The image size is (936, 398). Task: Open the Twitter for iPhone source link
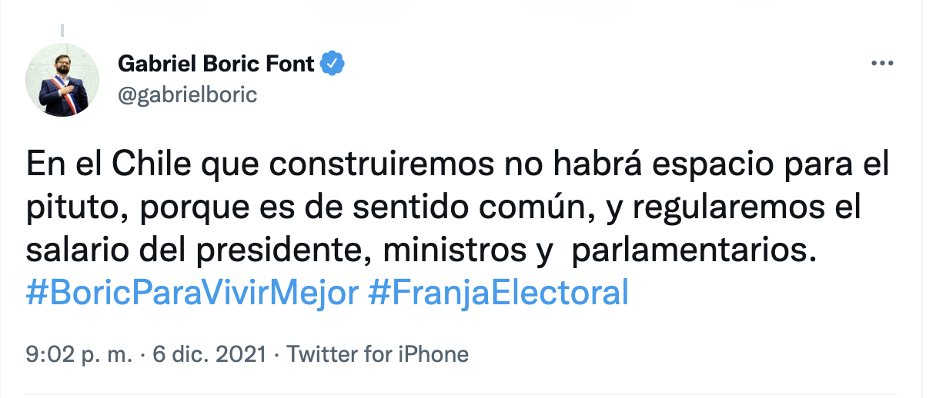(377, 354)
